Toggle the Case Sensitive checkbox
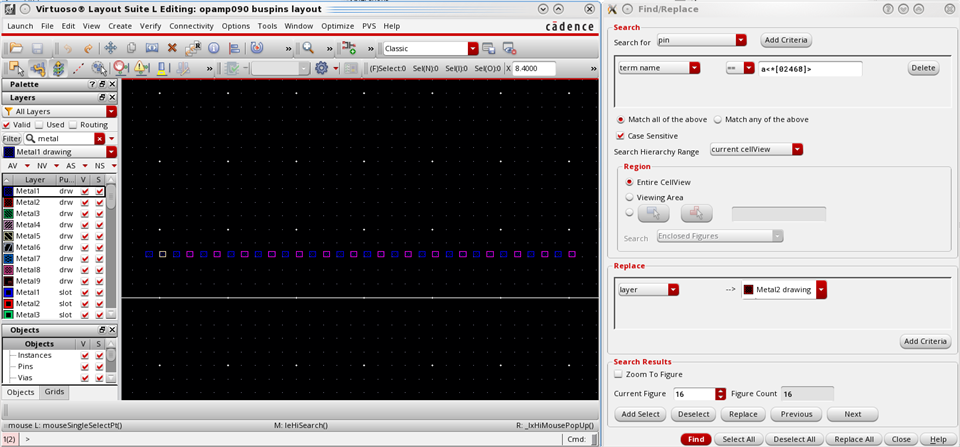The image size is (960, 447). click(621, 136)
